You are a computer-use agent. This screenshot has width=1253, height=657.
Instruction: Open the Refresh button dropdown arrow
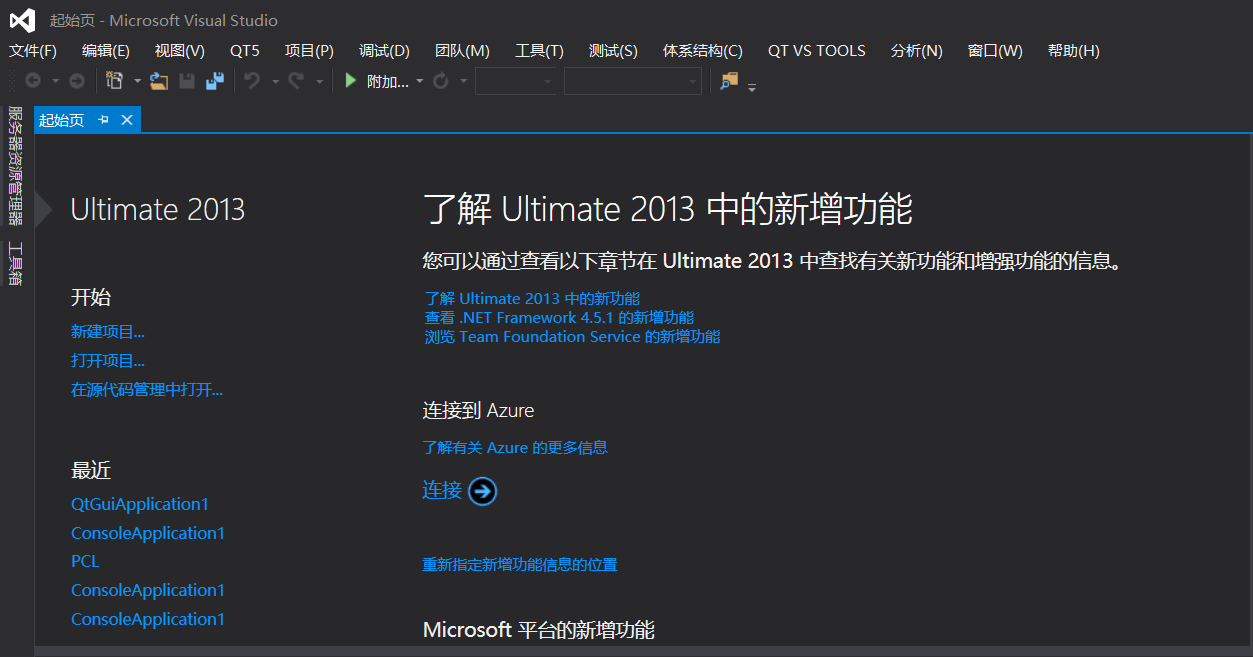[x=463, y=81]
